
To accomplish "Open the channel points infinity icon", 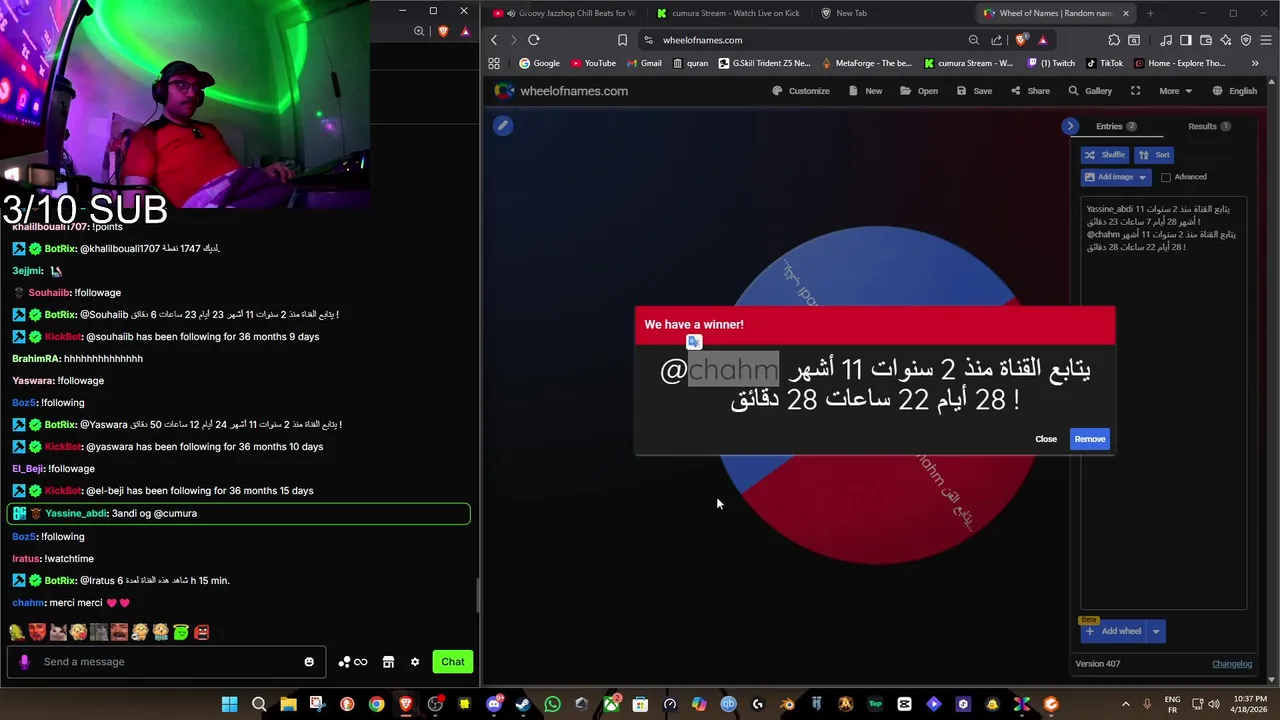I will 354,662.
